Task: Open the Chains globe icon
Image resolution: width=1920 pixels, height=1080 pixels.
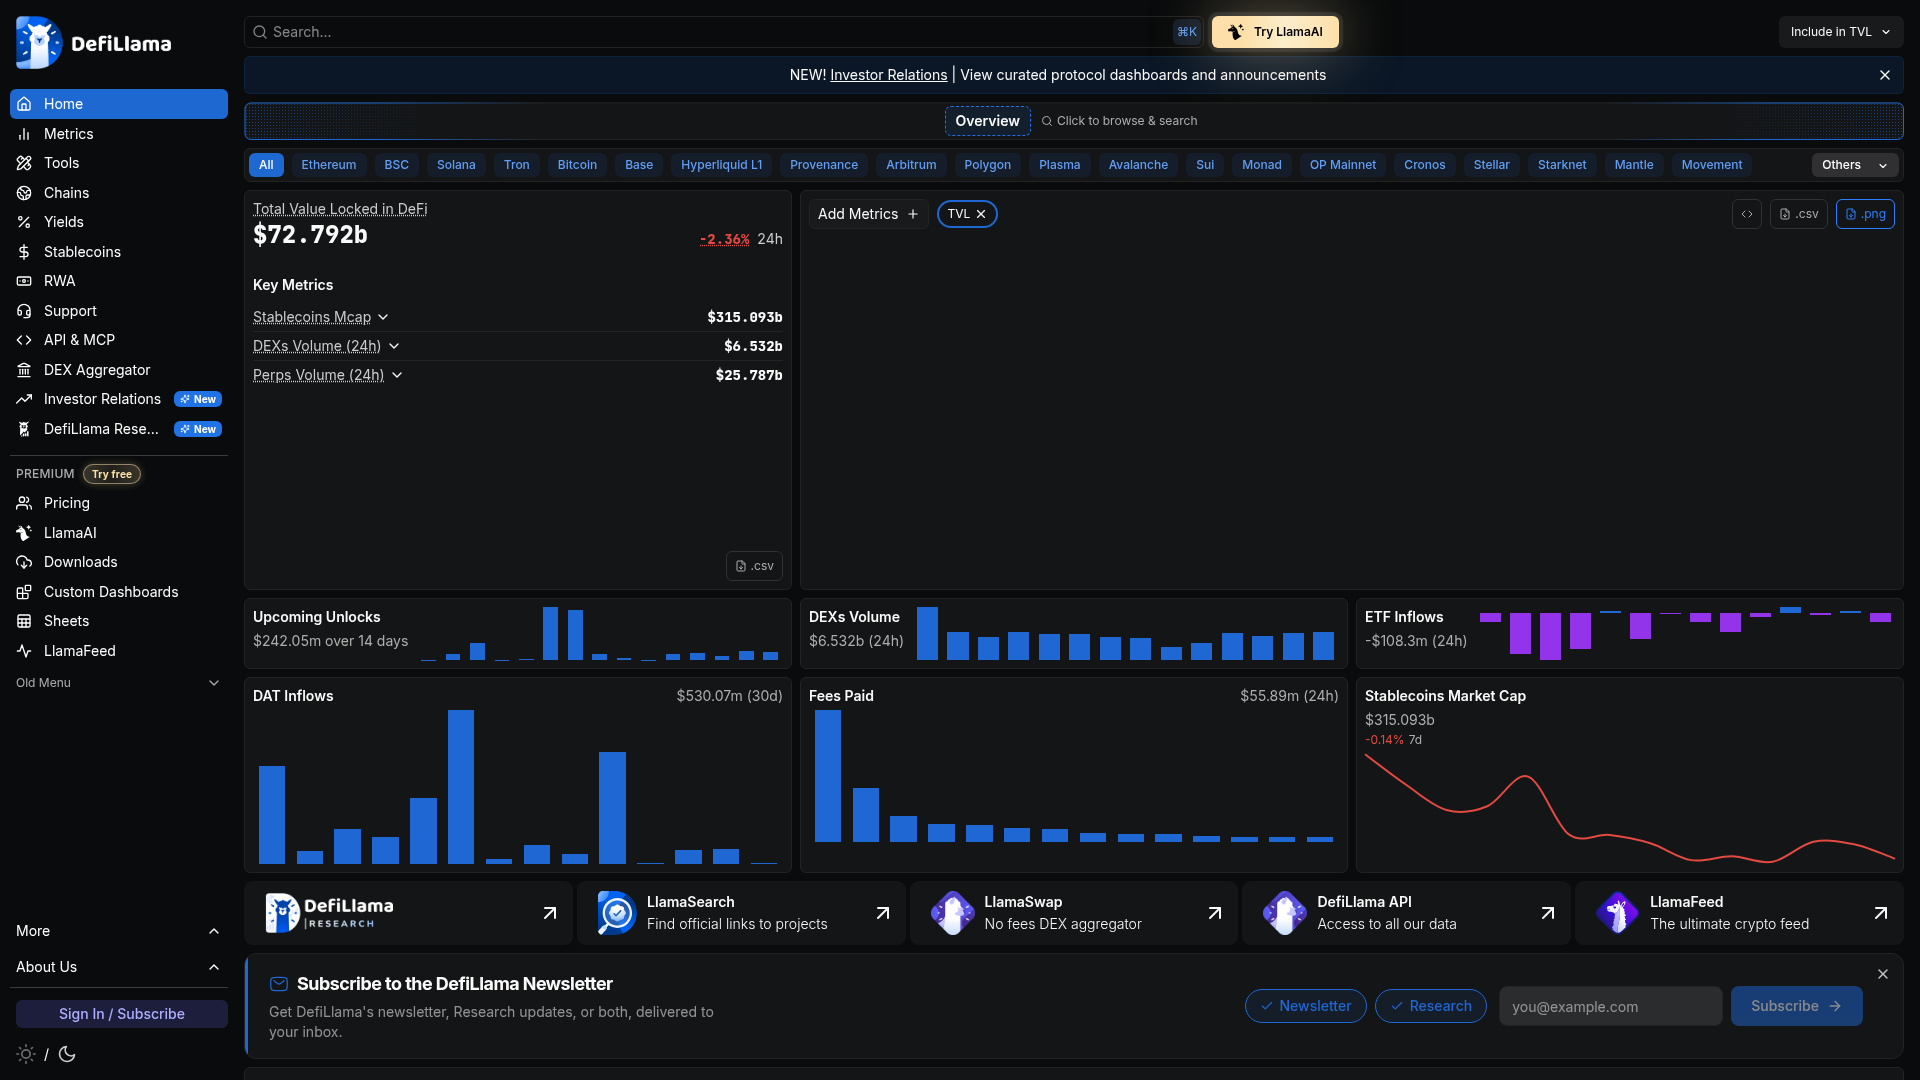Action: pos(24,193)
